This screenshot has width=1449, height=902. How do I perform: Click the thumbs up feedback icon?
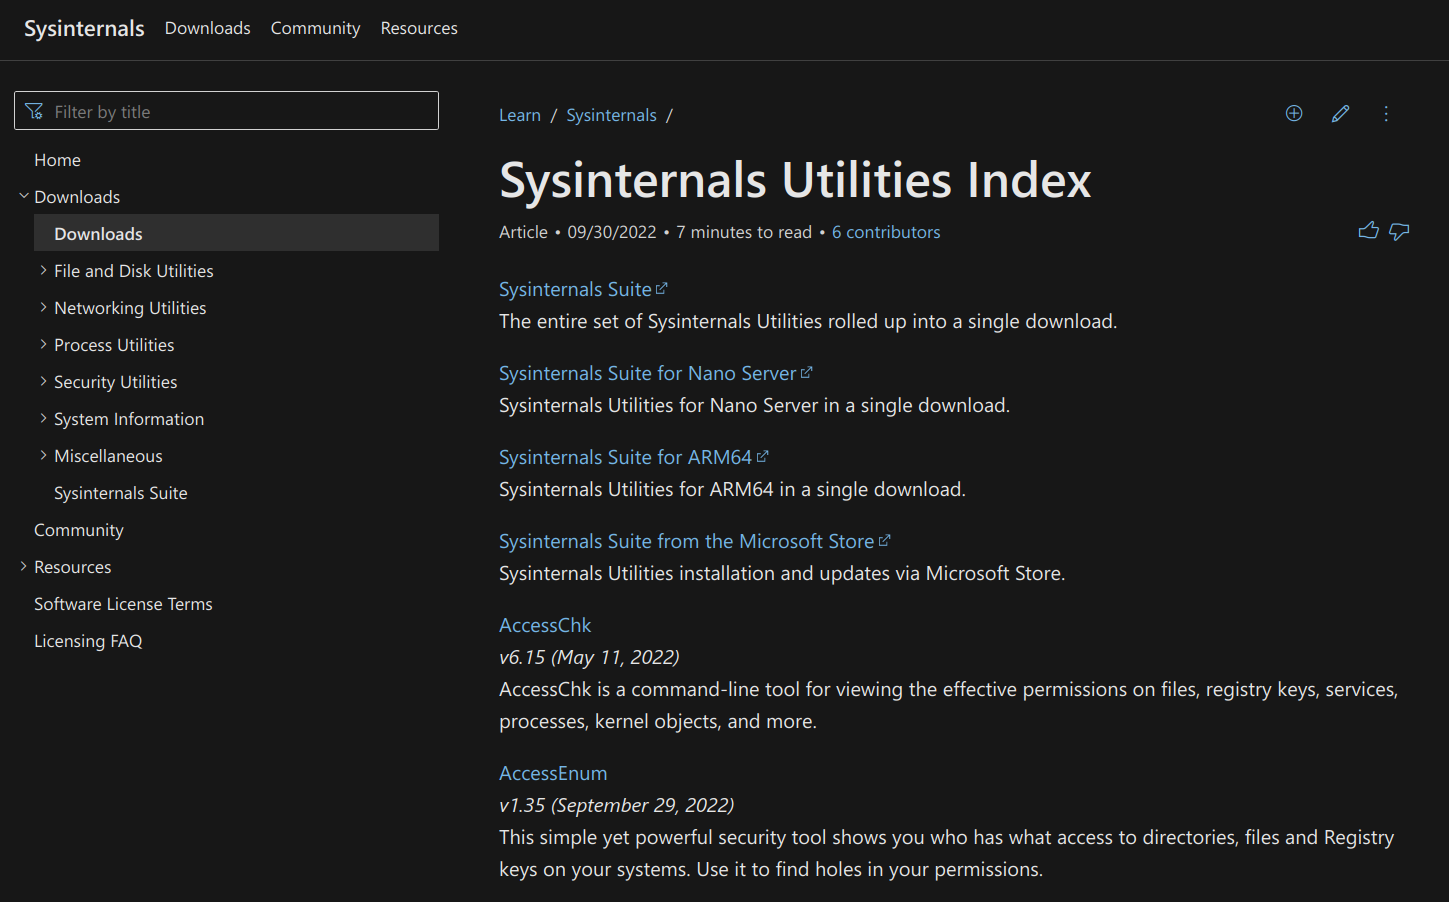(1369, 231)
